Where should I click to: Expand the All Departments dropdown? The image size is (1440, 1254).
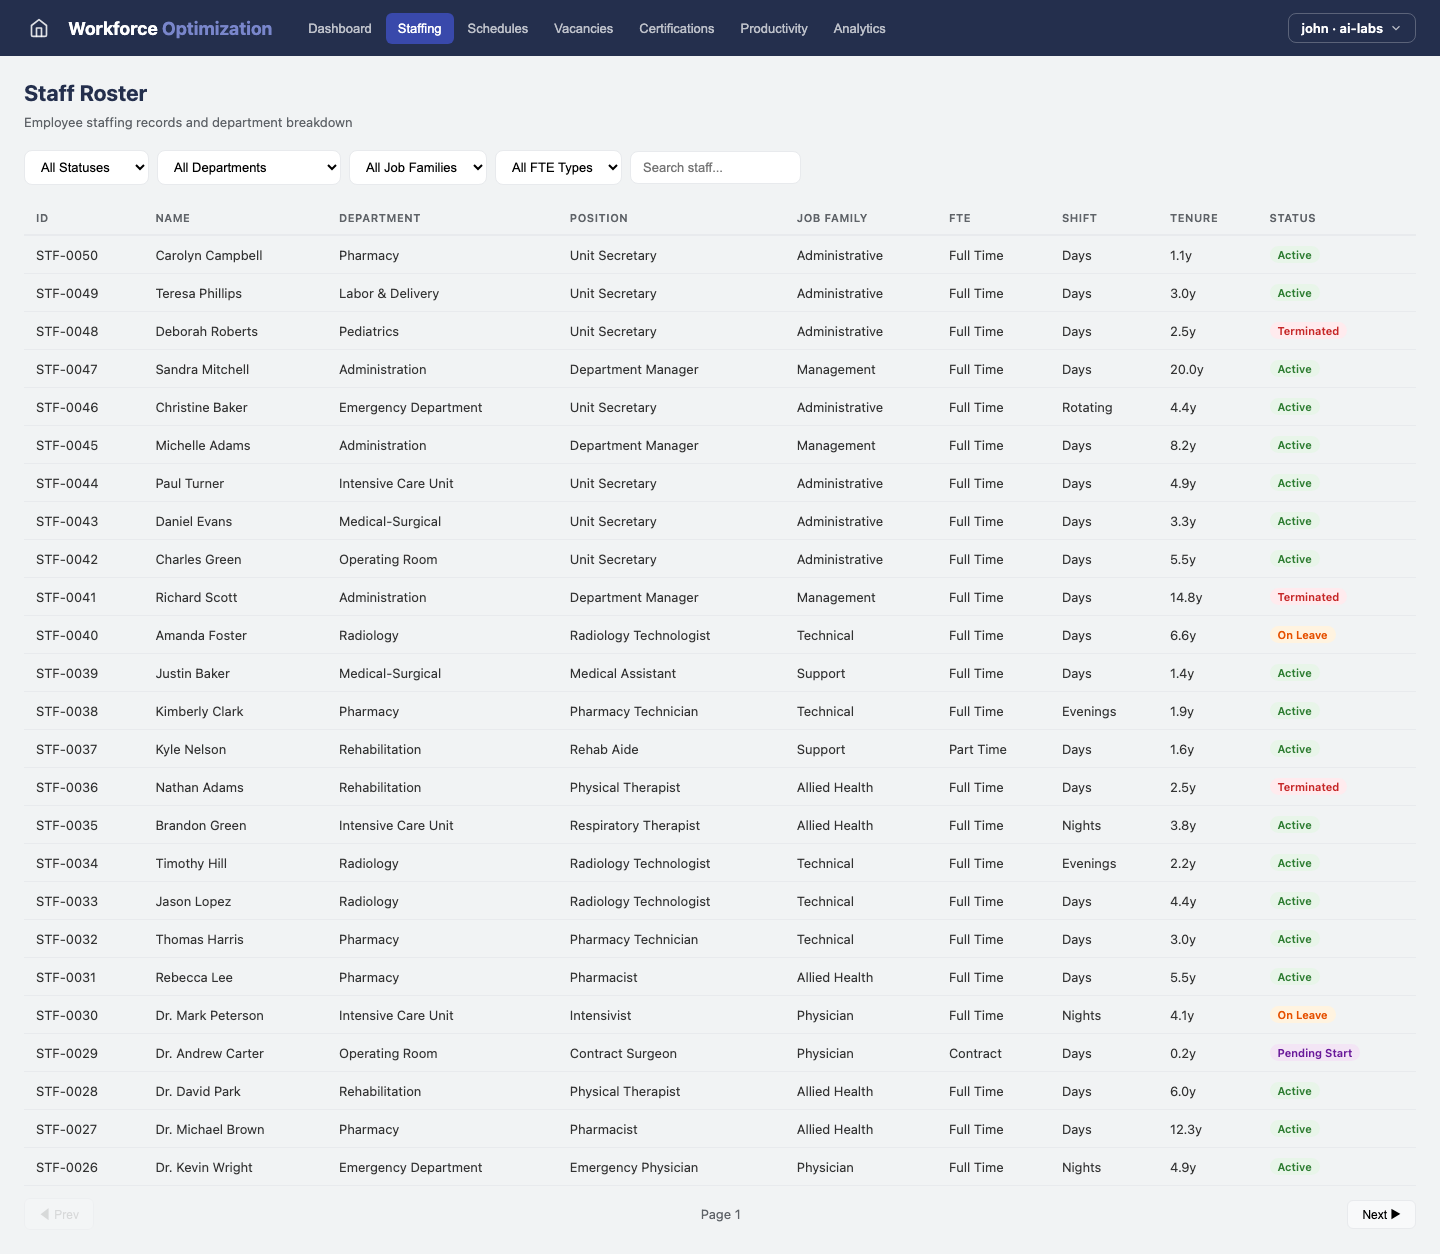coord(248,167)
